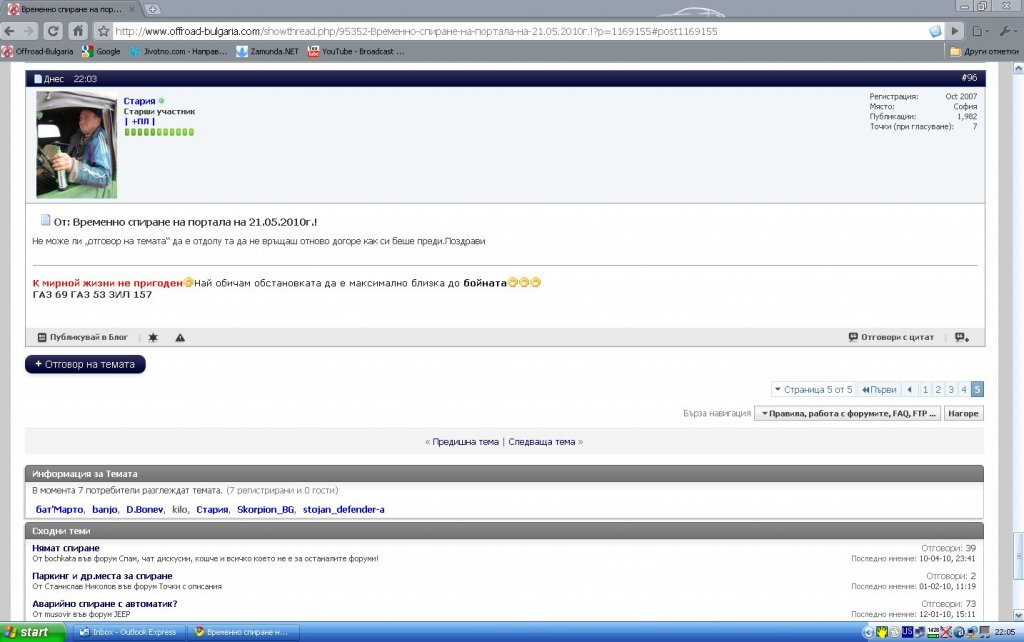
Task: Switch to Inbox - Outlook Express in taskbar
Action: 129,632
